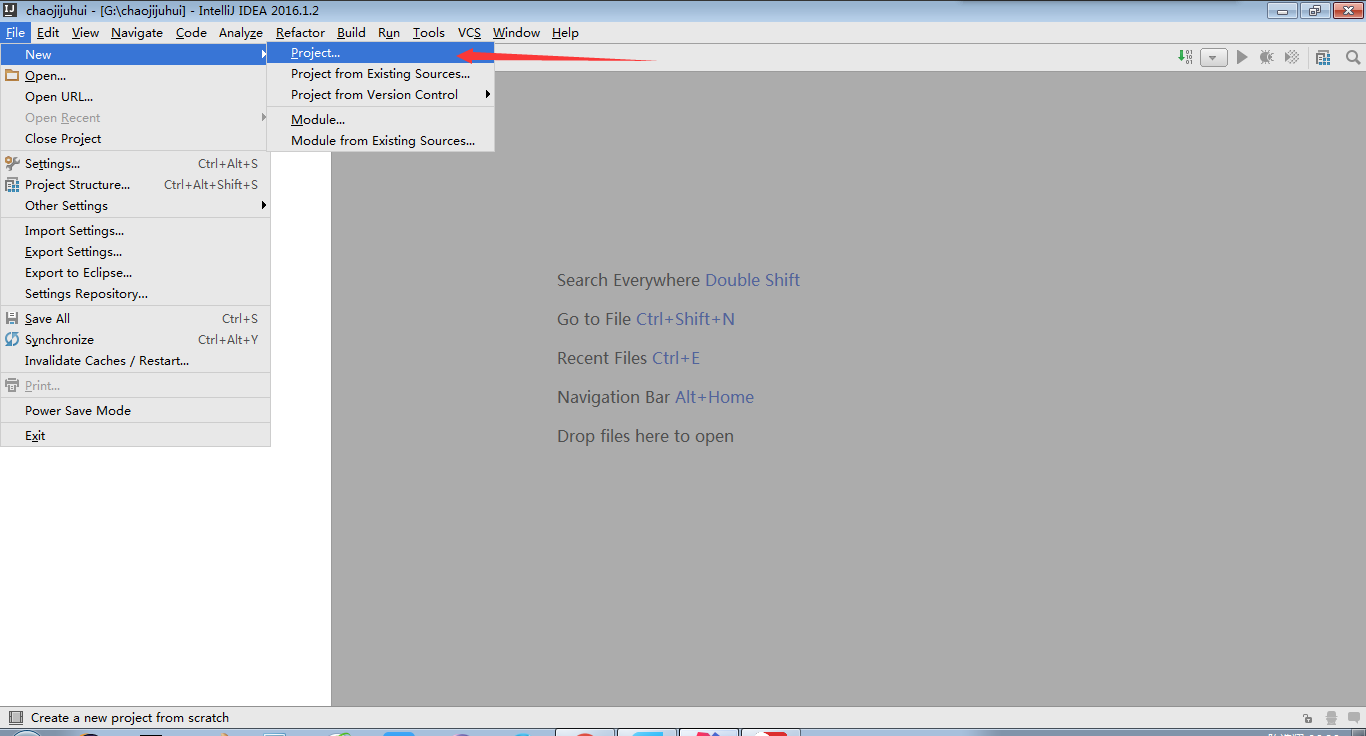Open the run configuration dropdown

pyautogui.click(x=1213, y=58)
